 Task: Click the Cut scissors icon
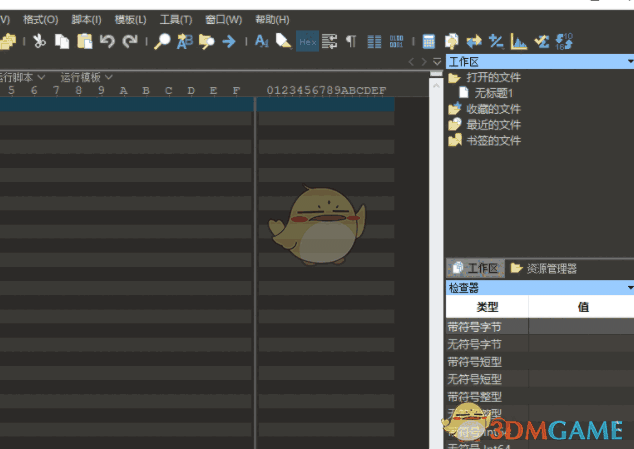tap(39, 41)
